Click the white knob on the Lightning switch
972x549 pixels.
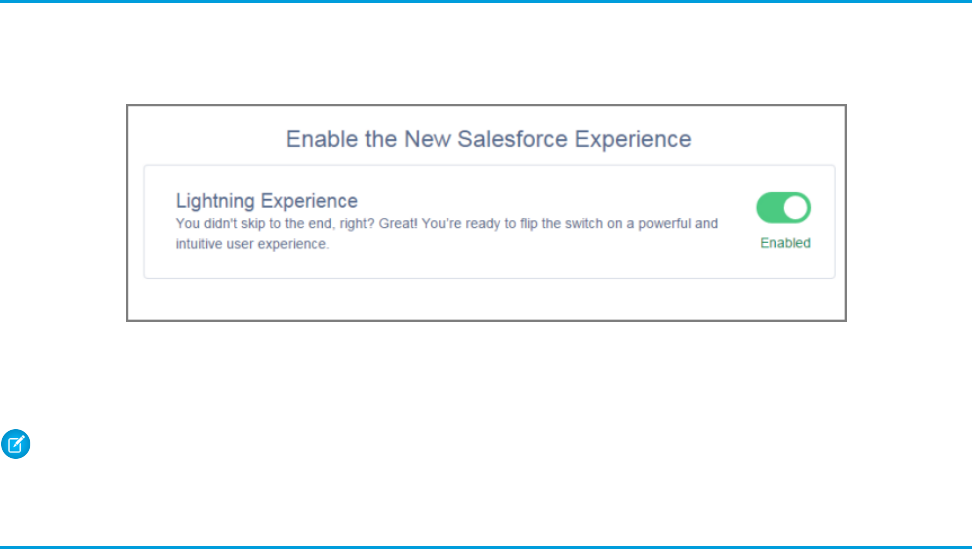tap(796, 208)
